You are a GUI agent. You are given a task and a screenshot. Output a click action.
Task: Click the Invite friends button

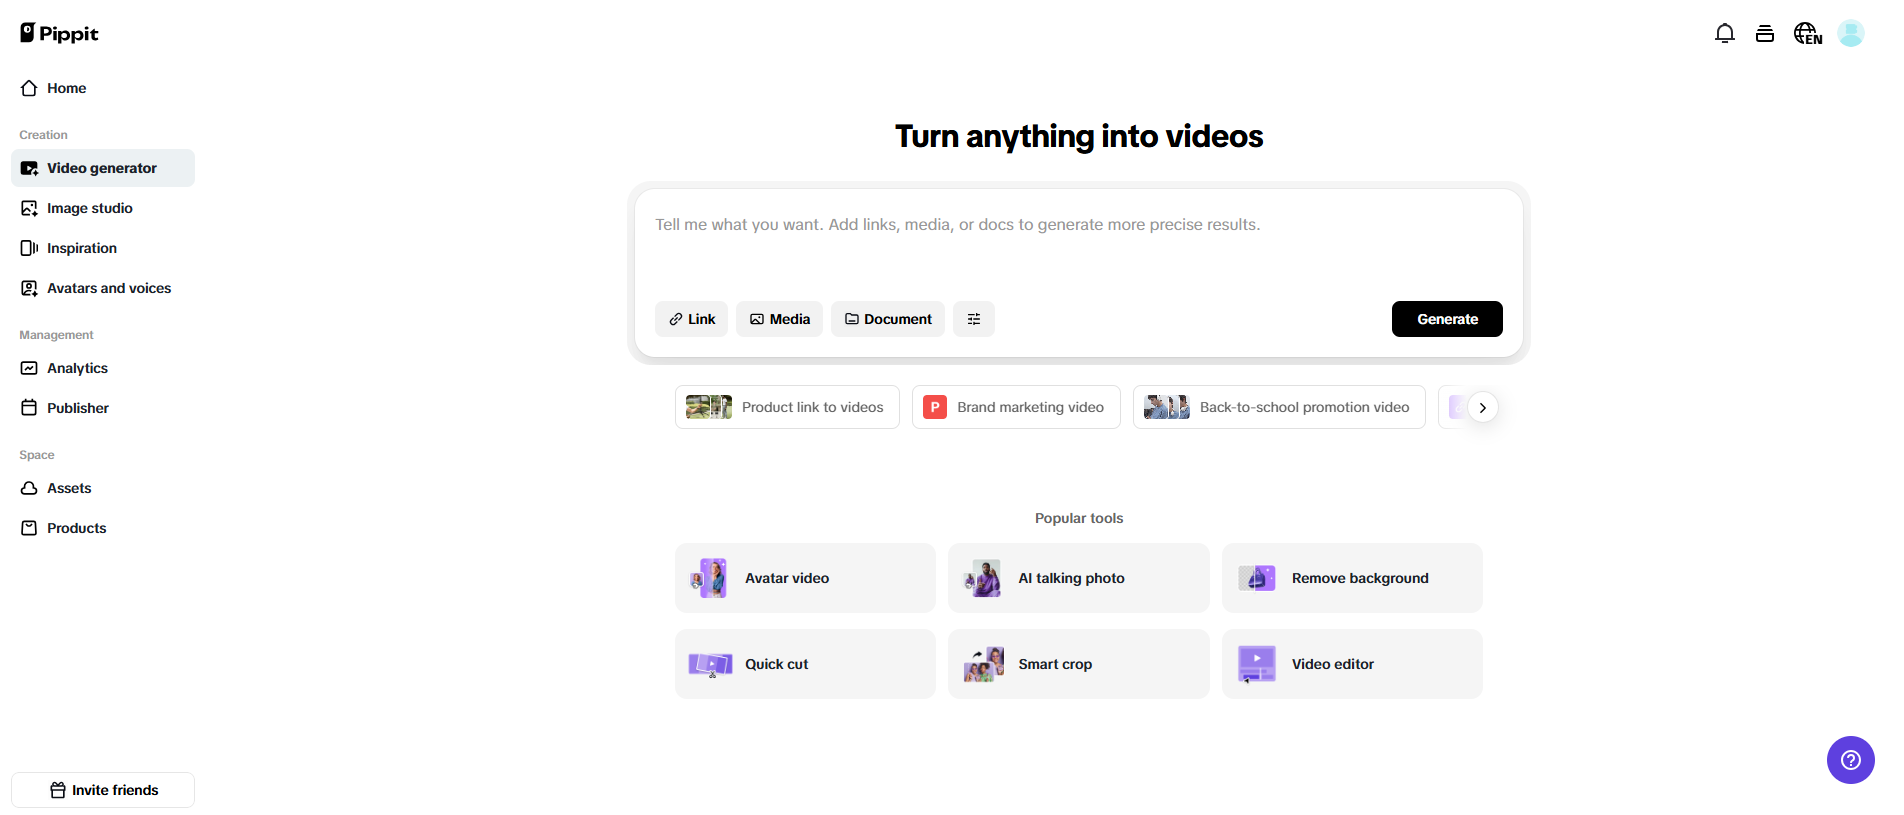pyautogui.click(x=103, y=790)
